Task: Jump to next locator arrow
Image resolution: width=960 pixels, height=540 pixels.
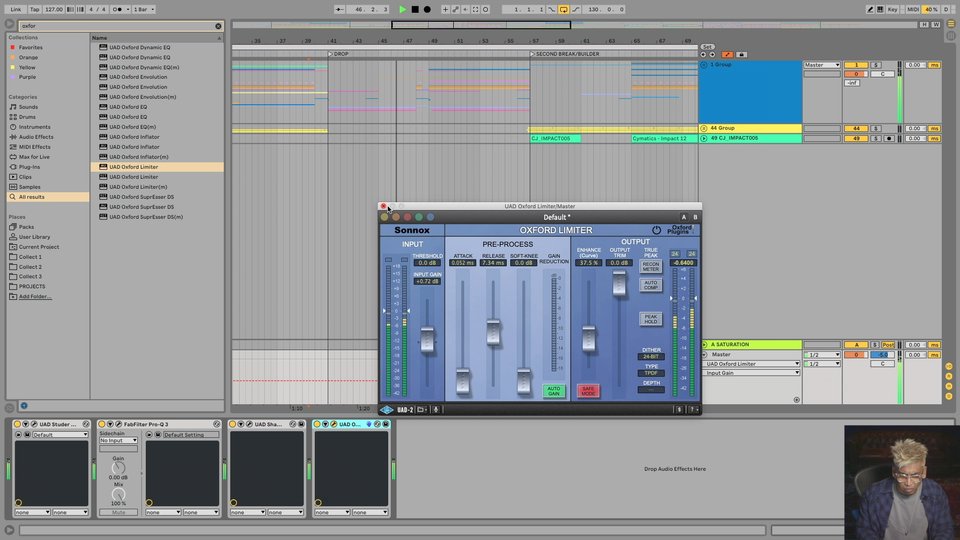Action: coord(712,54)
